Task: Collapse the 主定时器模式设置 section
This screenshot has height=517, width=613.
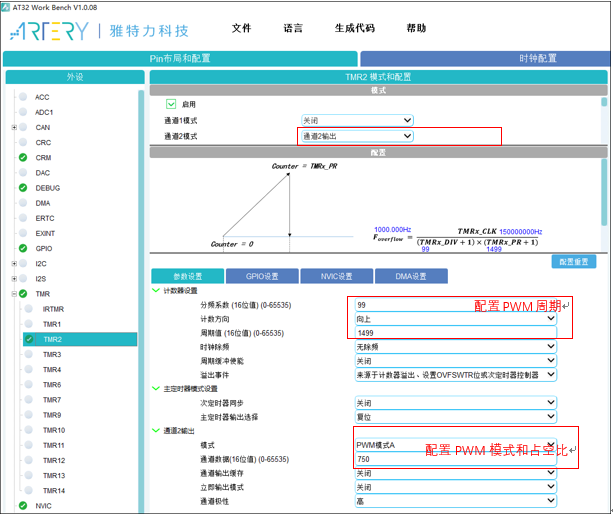Action: tap(156, 388)
